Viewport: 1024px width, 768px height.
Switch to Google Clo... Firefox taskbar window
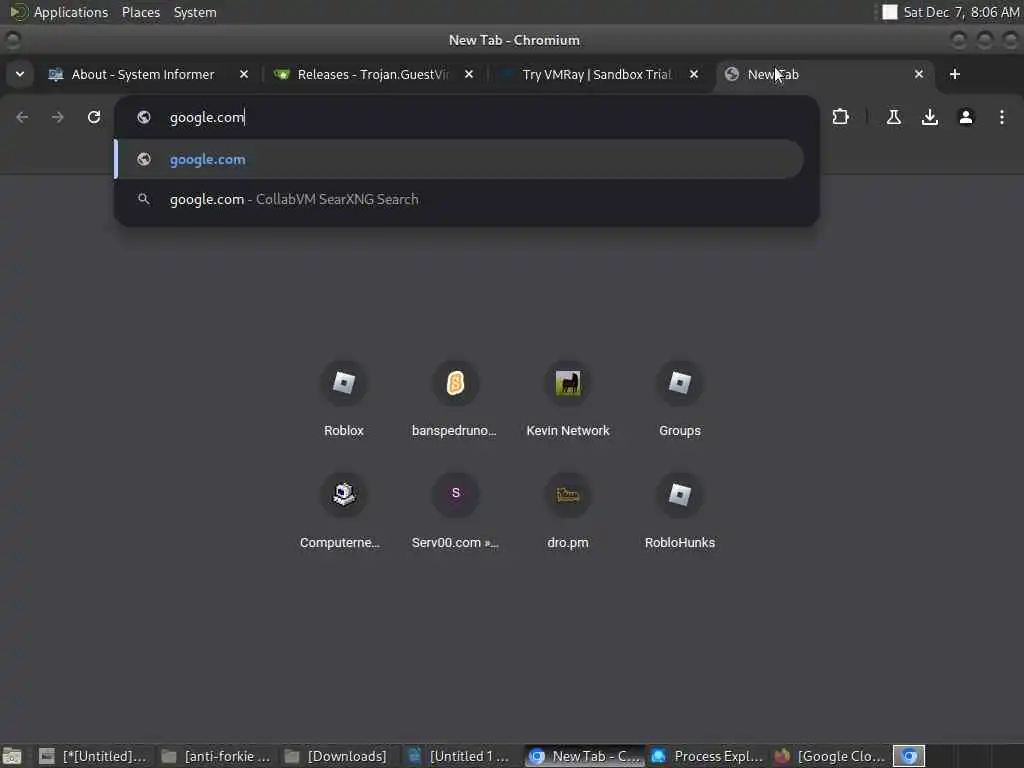click(829, 756)
